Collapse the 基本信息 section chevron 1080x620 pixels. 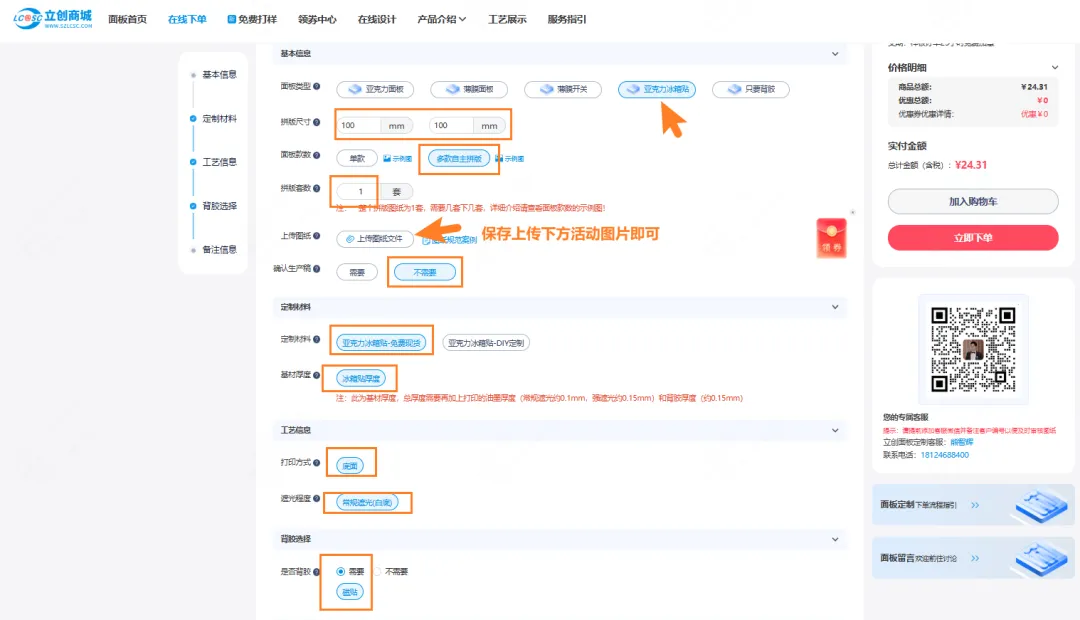(x=836, y=54)
